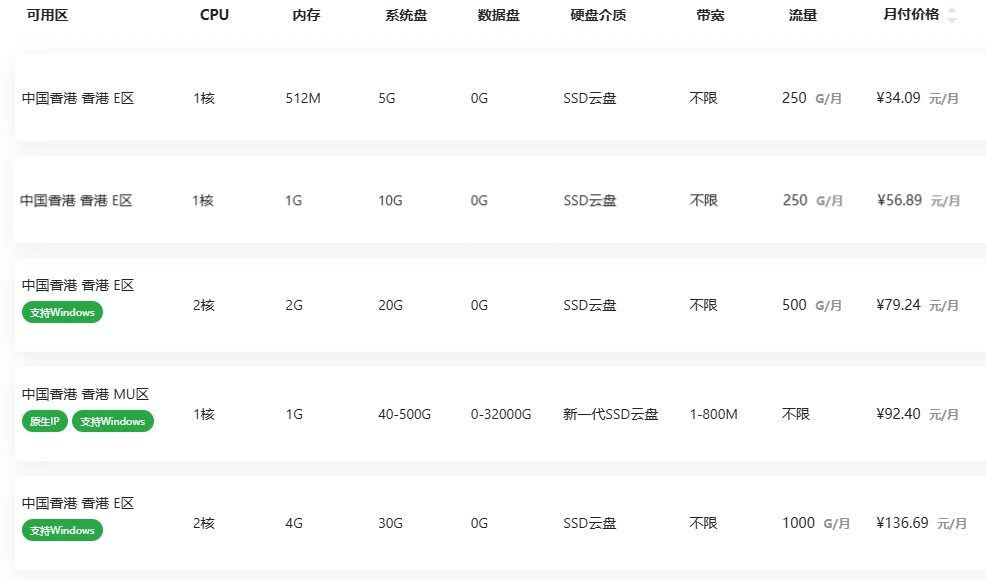
Task: Open the 香港 MU区 plan priced ¥92.40
Action: pyautogui.click(x=500, y=414)
